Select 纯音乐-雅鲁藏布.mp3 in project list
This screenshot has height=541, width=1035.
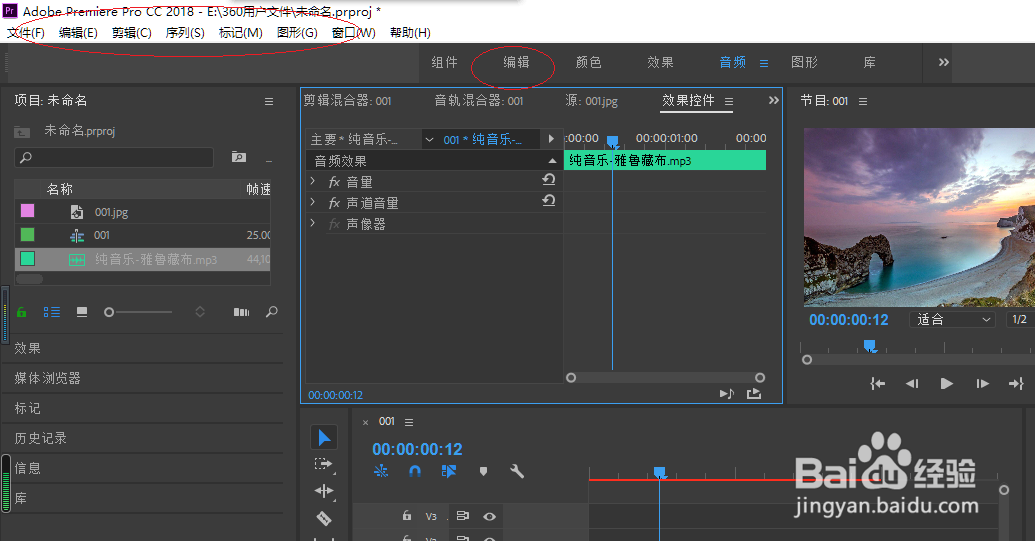tap(143, 259)
